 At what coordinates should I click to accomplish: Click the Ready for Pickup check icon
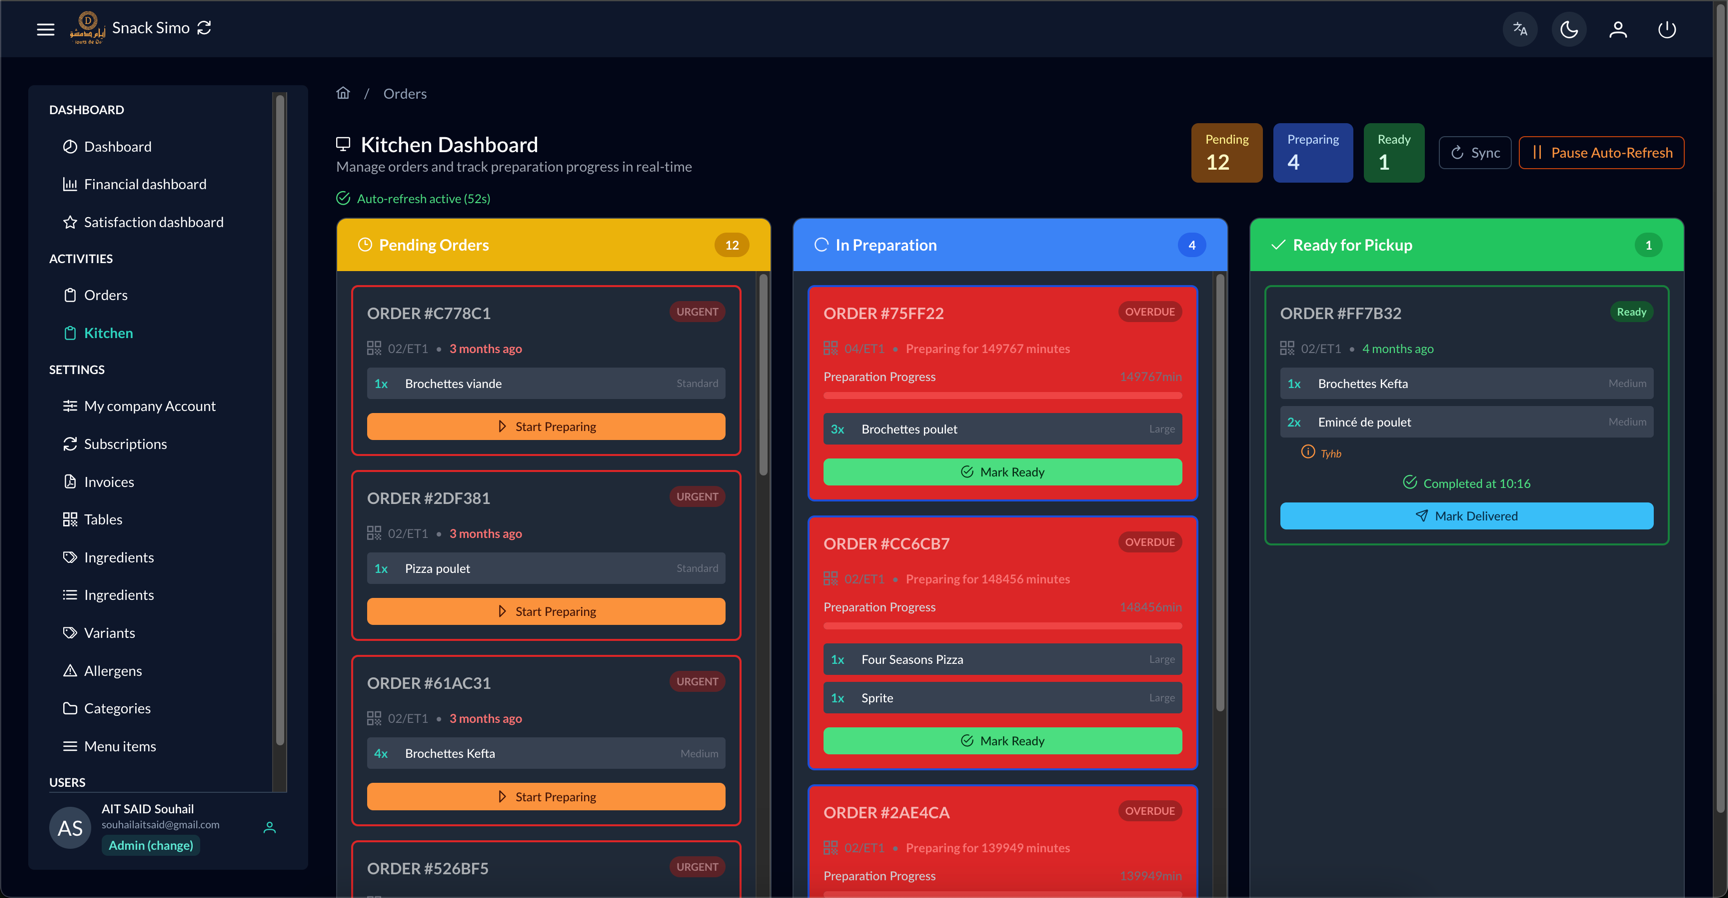pyautogui.click(x=1278, y=245)
